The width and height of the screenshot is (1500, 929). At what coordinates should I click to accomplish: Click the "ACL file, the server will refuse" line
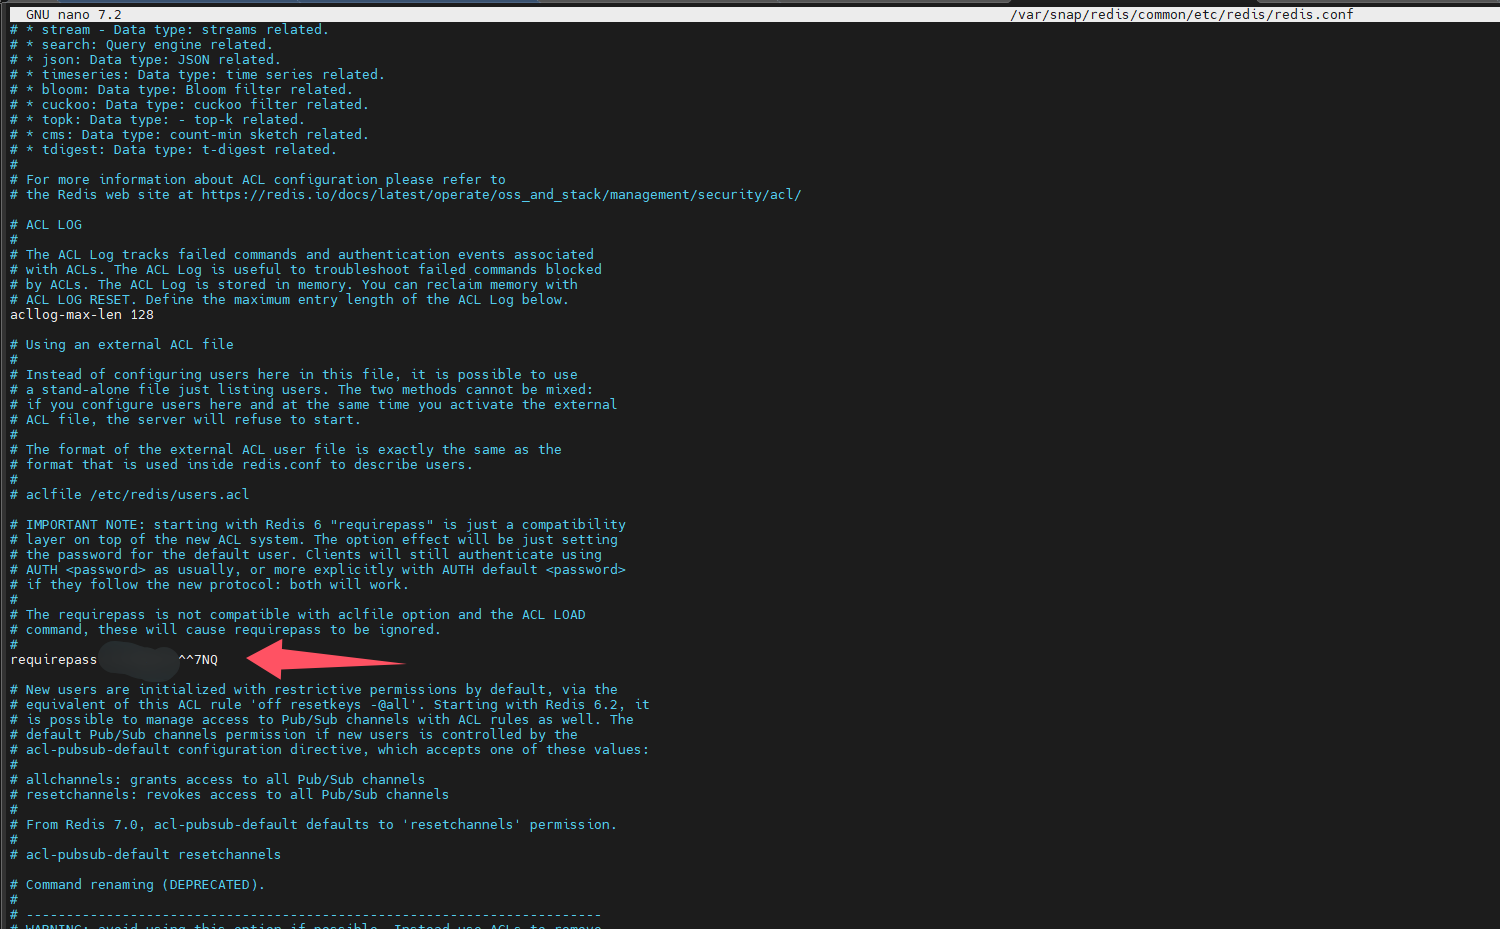click(186, 420)
